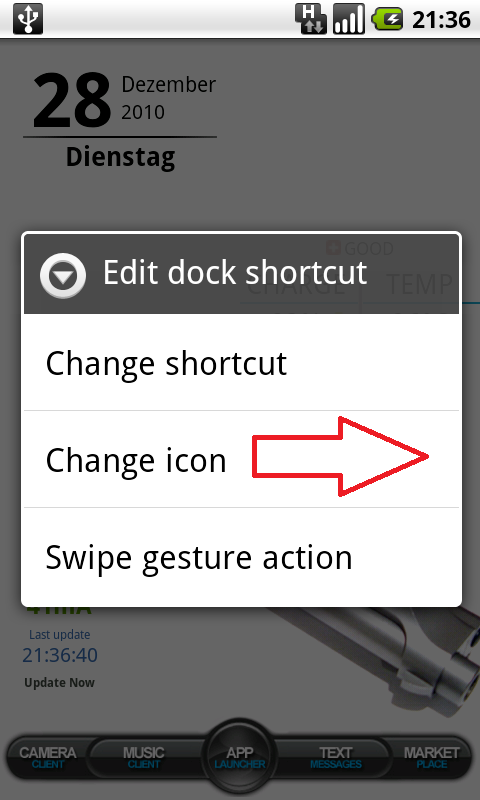Tap the signal strength bars icon

348,19
